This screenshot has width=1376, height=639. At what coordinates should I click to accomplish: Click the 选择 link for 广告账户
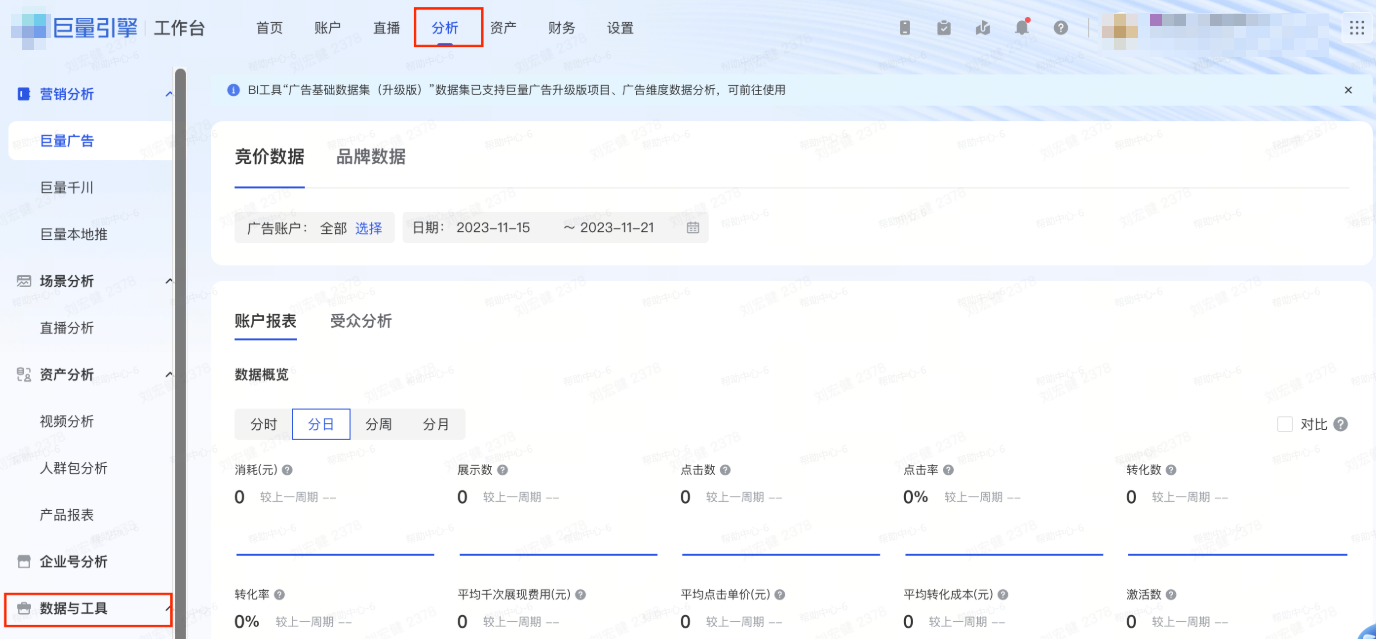point(369,228)
